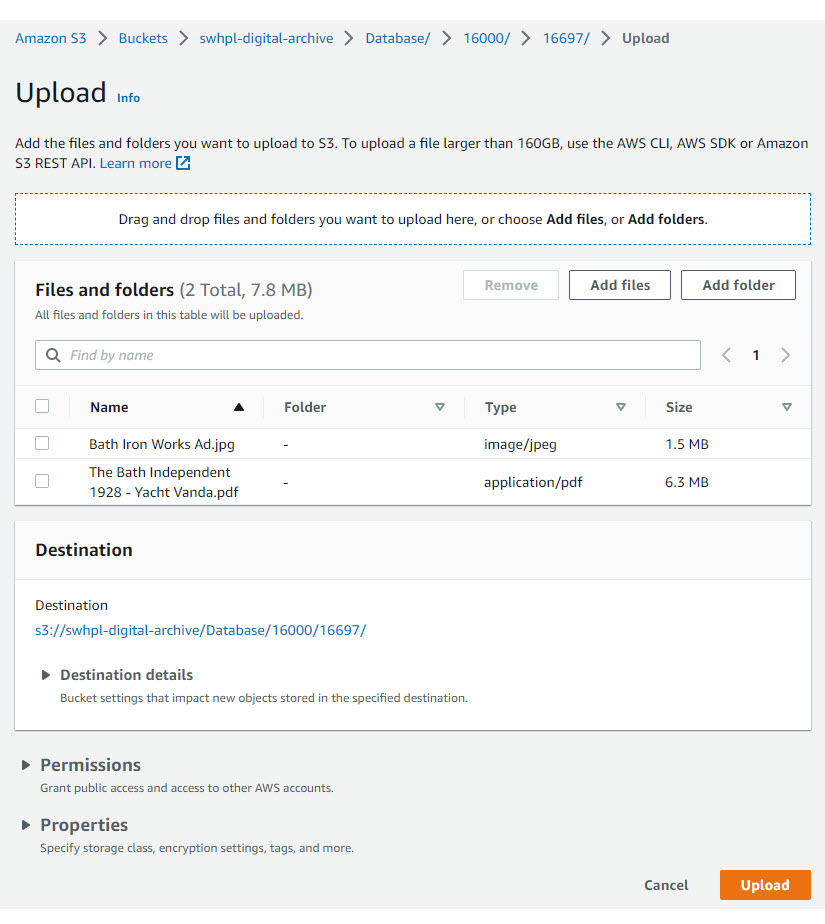
Task: Open the Learn more external link icon
Action: [x=183, y=163]
